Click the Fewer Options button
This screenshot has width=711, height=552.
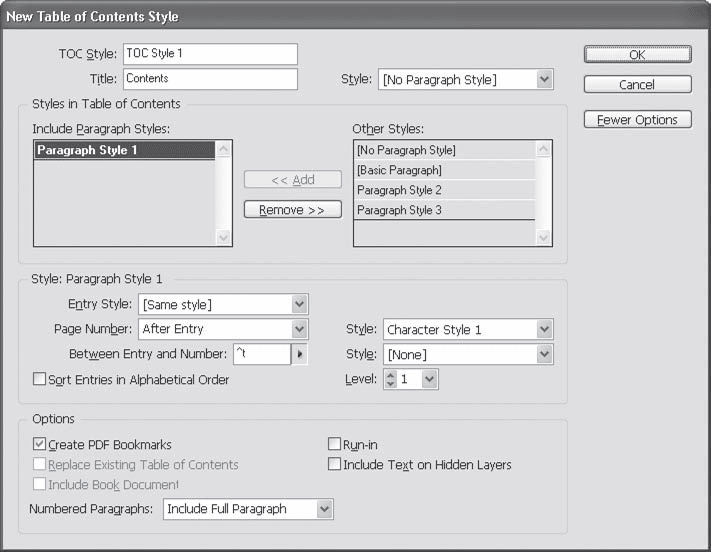coord(637,120)
